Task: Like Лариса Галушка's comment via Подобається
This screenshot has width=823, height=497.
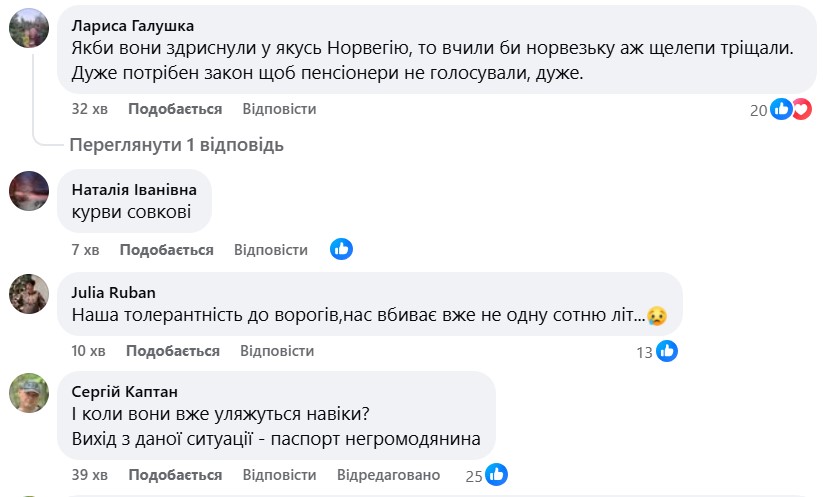Action: [161, 108]
